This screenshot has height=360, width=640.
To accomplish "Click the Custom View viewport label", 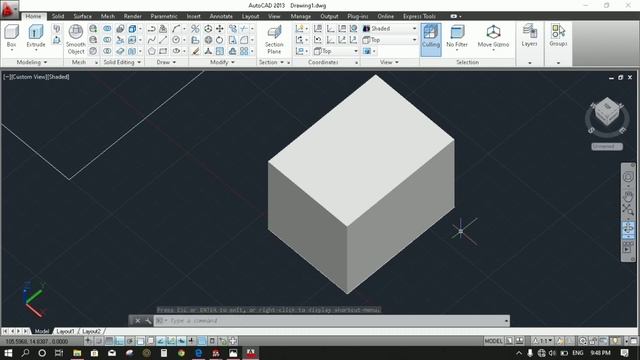I will tap(28, 77).
